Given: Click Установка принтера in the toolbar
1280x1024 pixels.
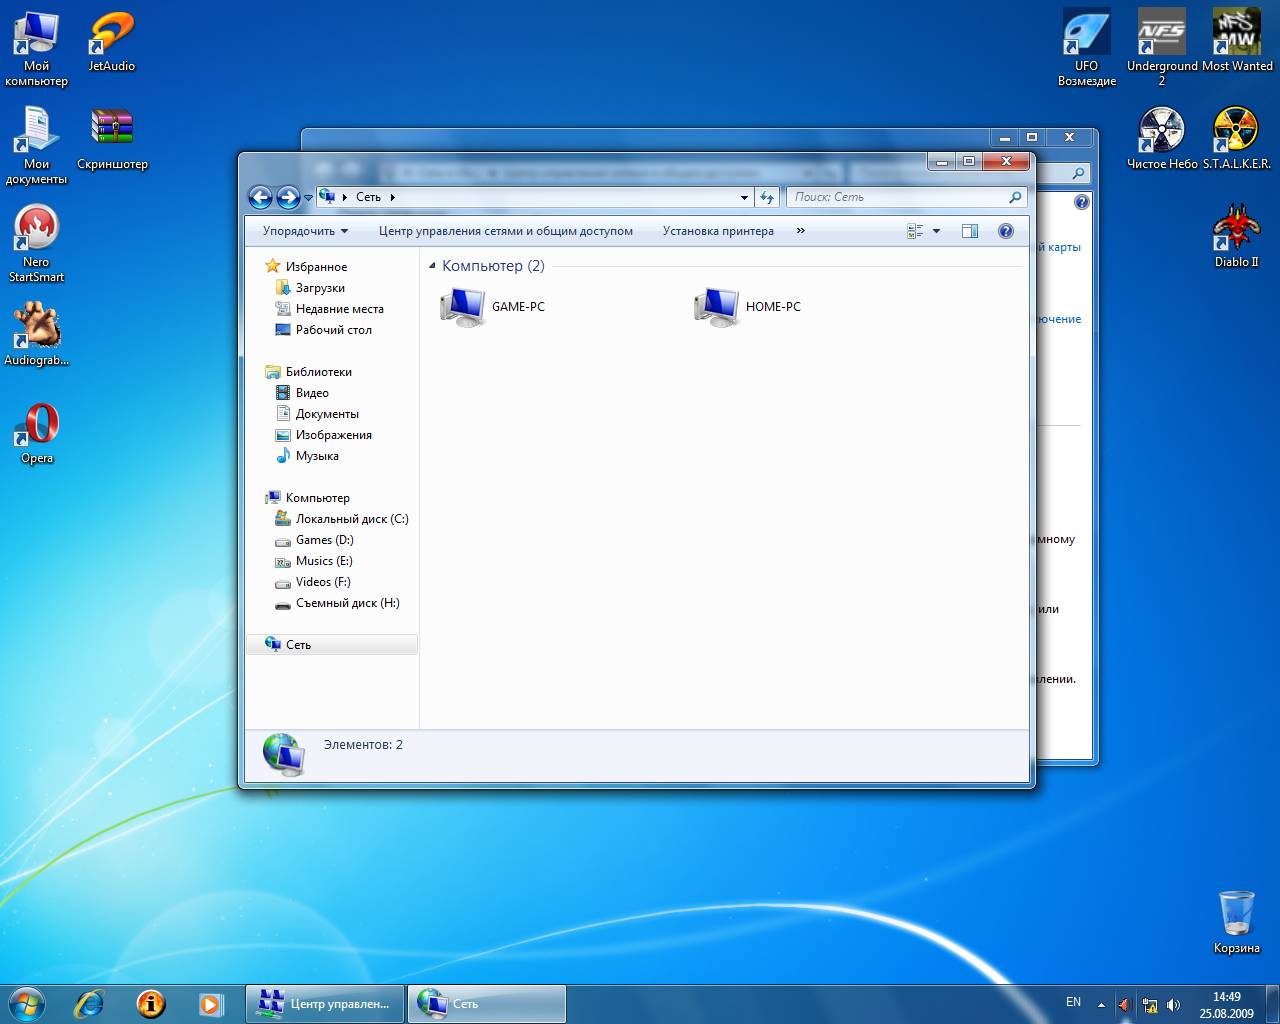Looking at the screenshot, I should pos(718,231).
